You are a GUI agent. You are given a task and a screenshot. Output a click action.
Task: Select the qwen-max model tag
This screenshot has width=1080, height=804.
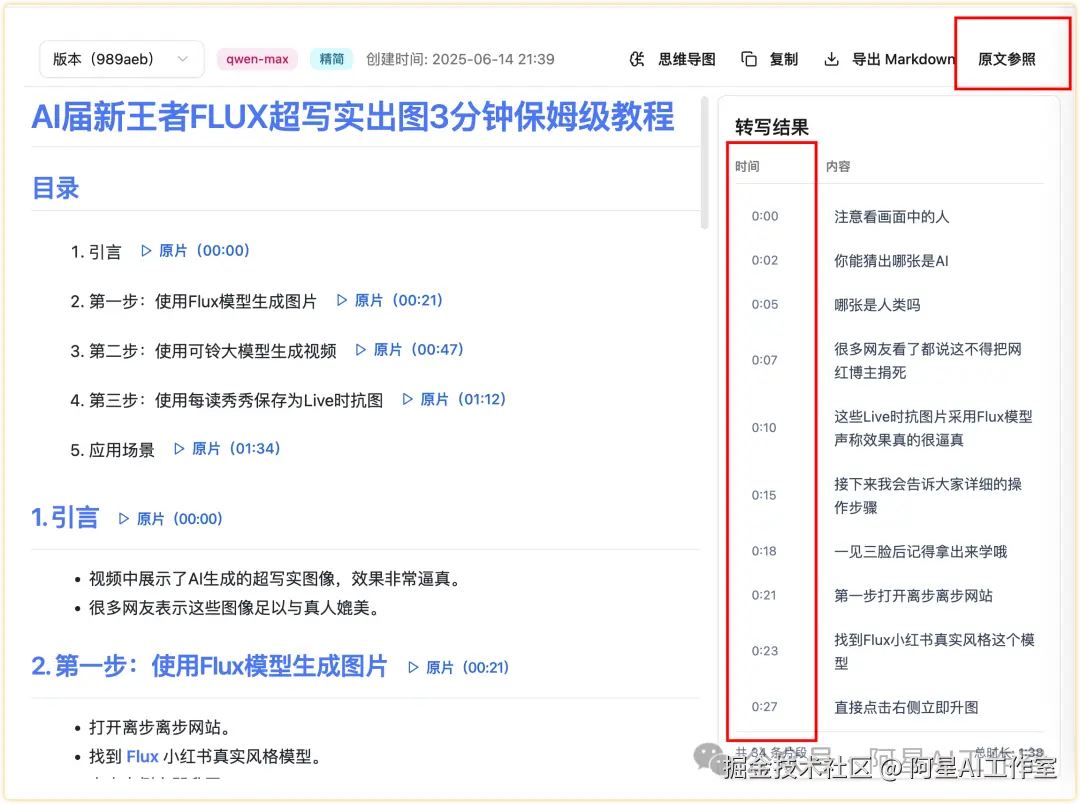tap(257, 59)
